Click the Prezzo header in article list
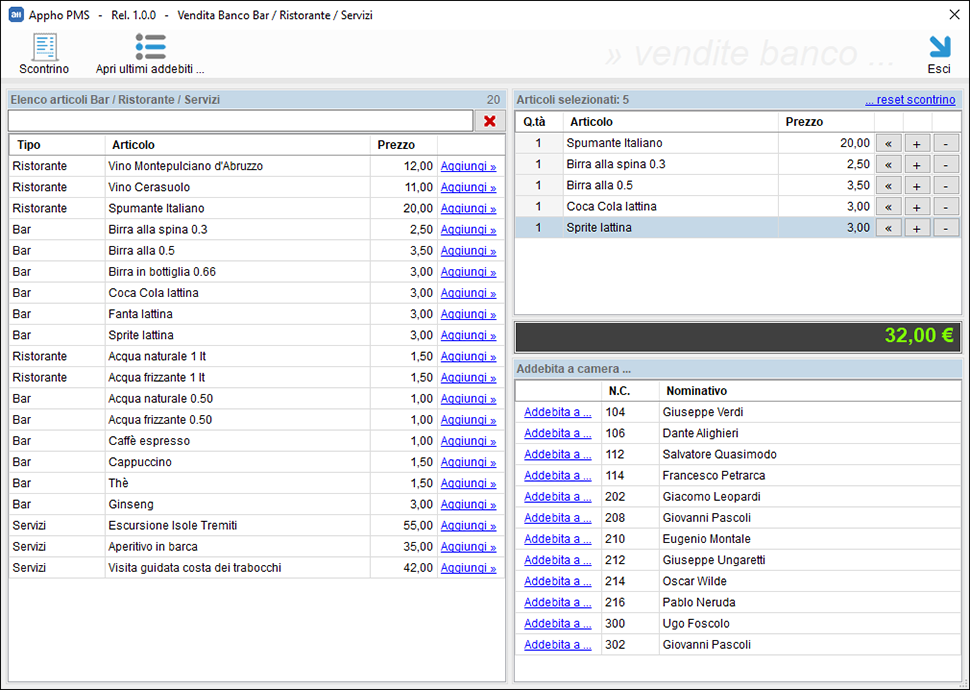970x690 pixels. pyautogui.click(x=404, y=145)
